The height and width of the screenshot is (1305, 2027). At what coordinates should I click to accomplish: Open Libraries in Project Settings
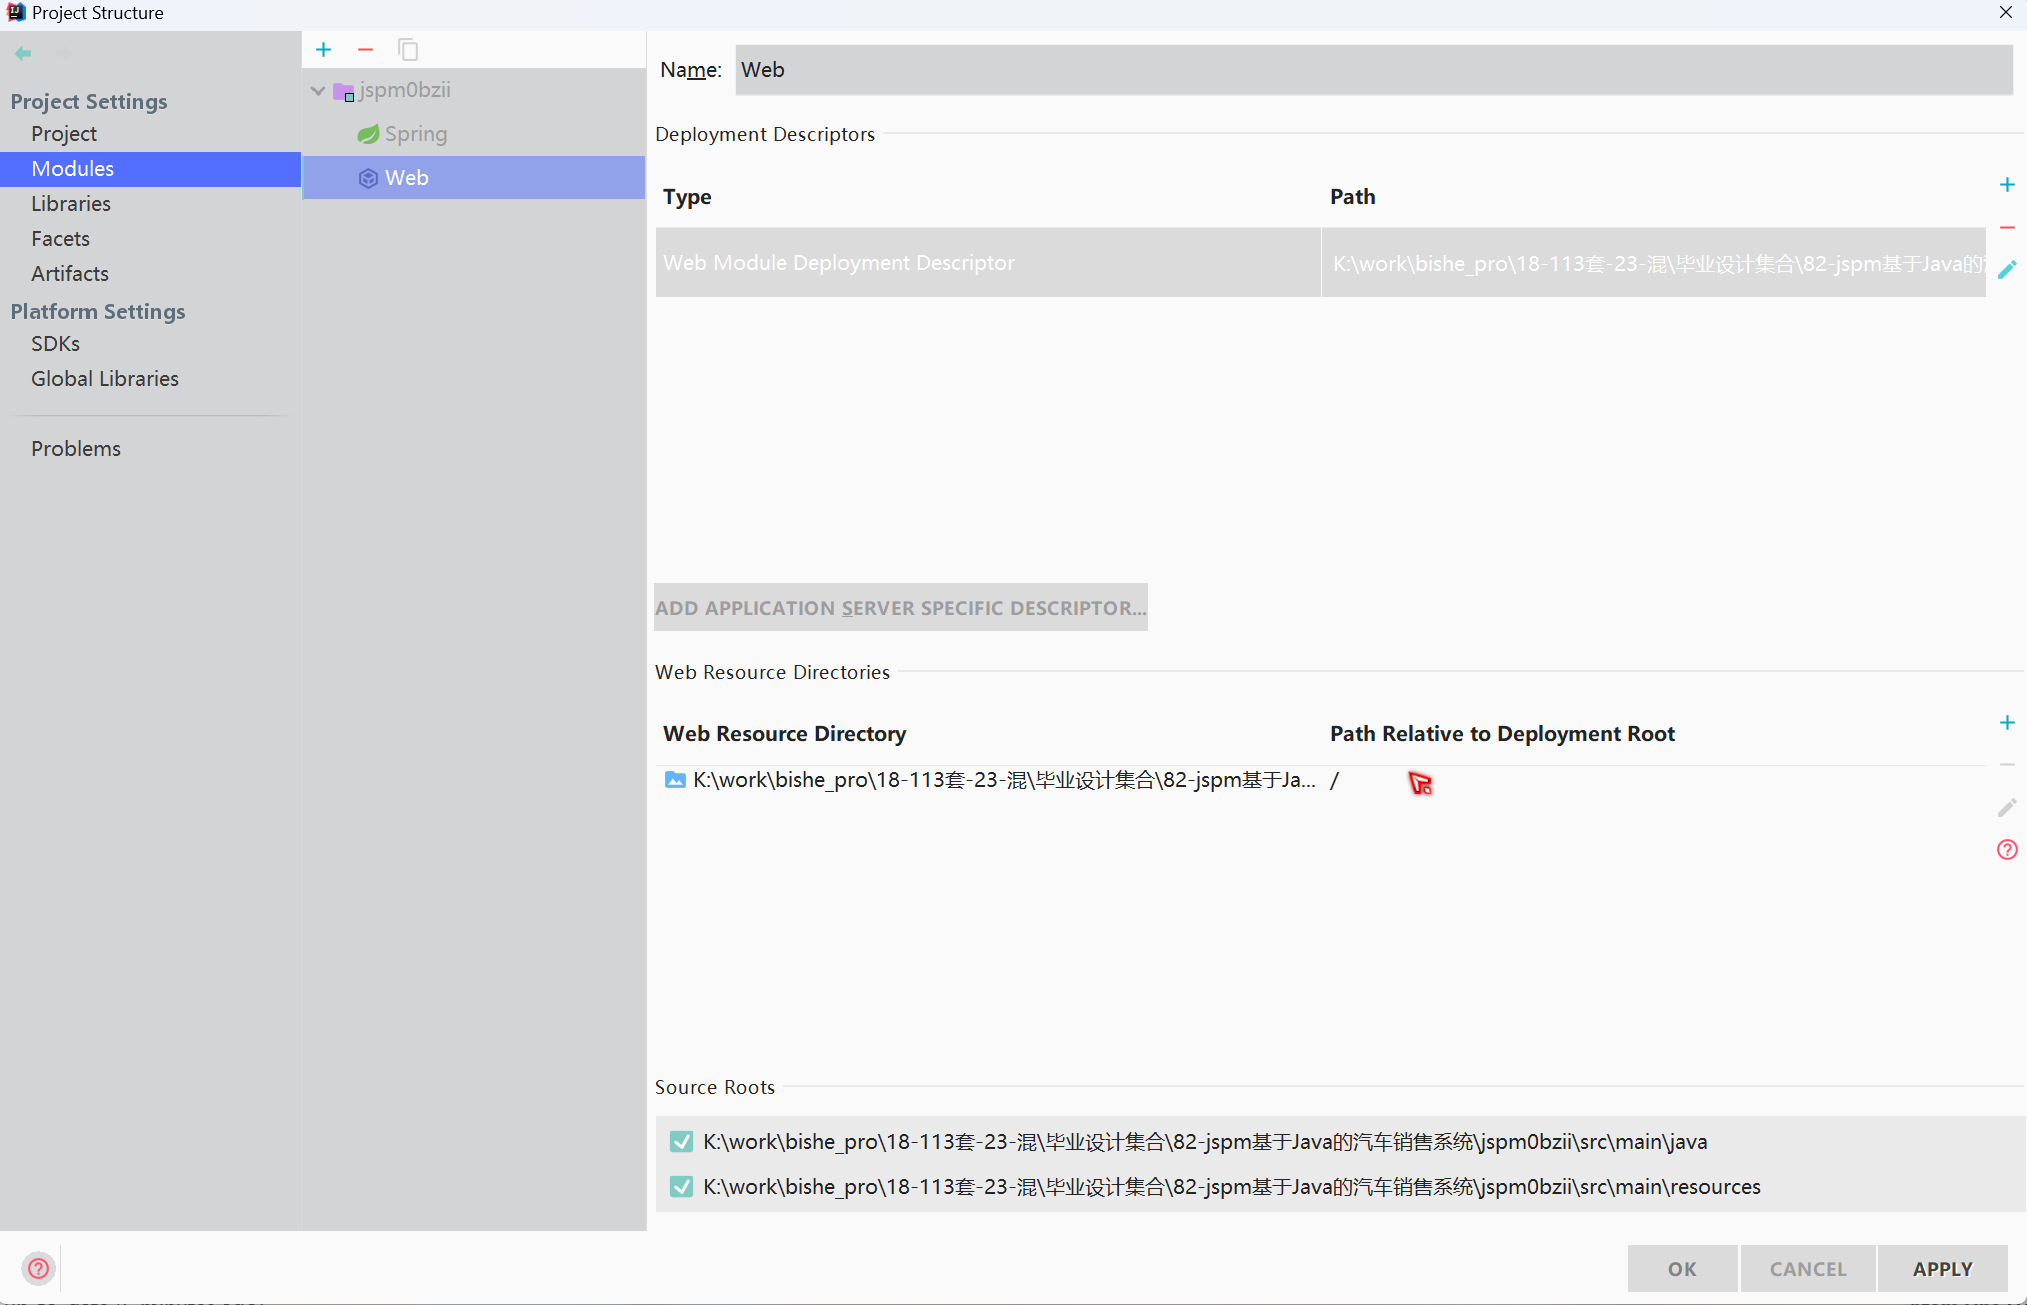tap(71, 204)
